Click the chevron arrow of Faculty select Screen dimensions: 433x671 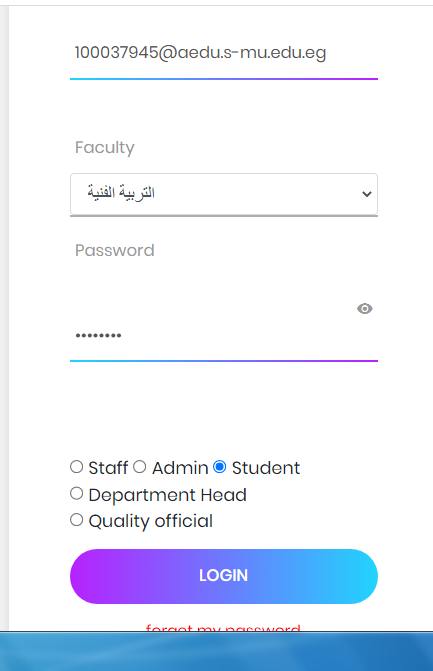(x=367, y=194)
